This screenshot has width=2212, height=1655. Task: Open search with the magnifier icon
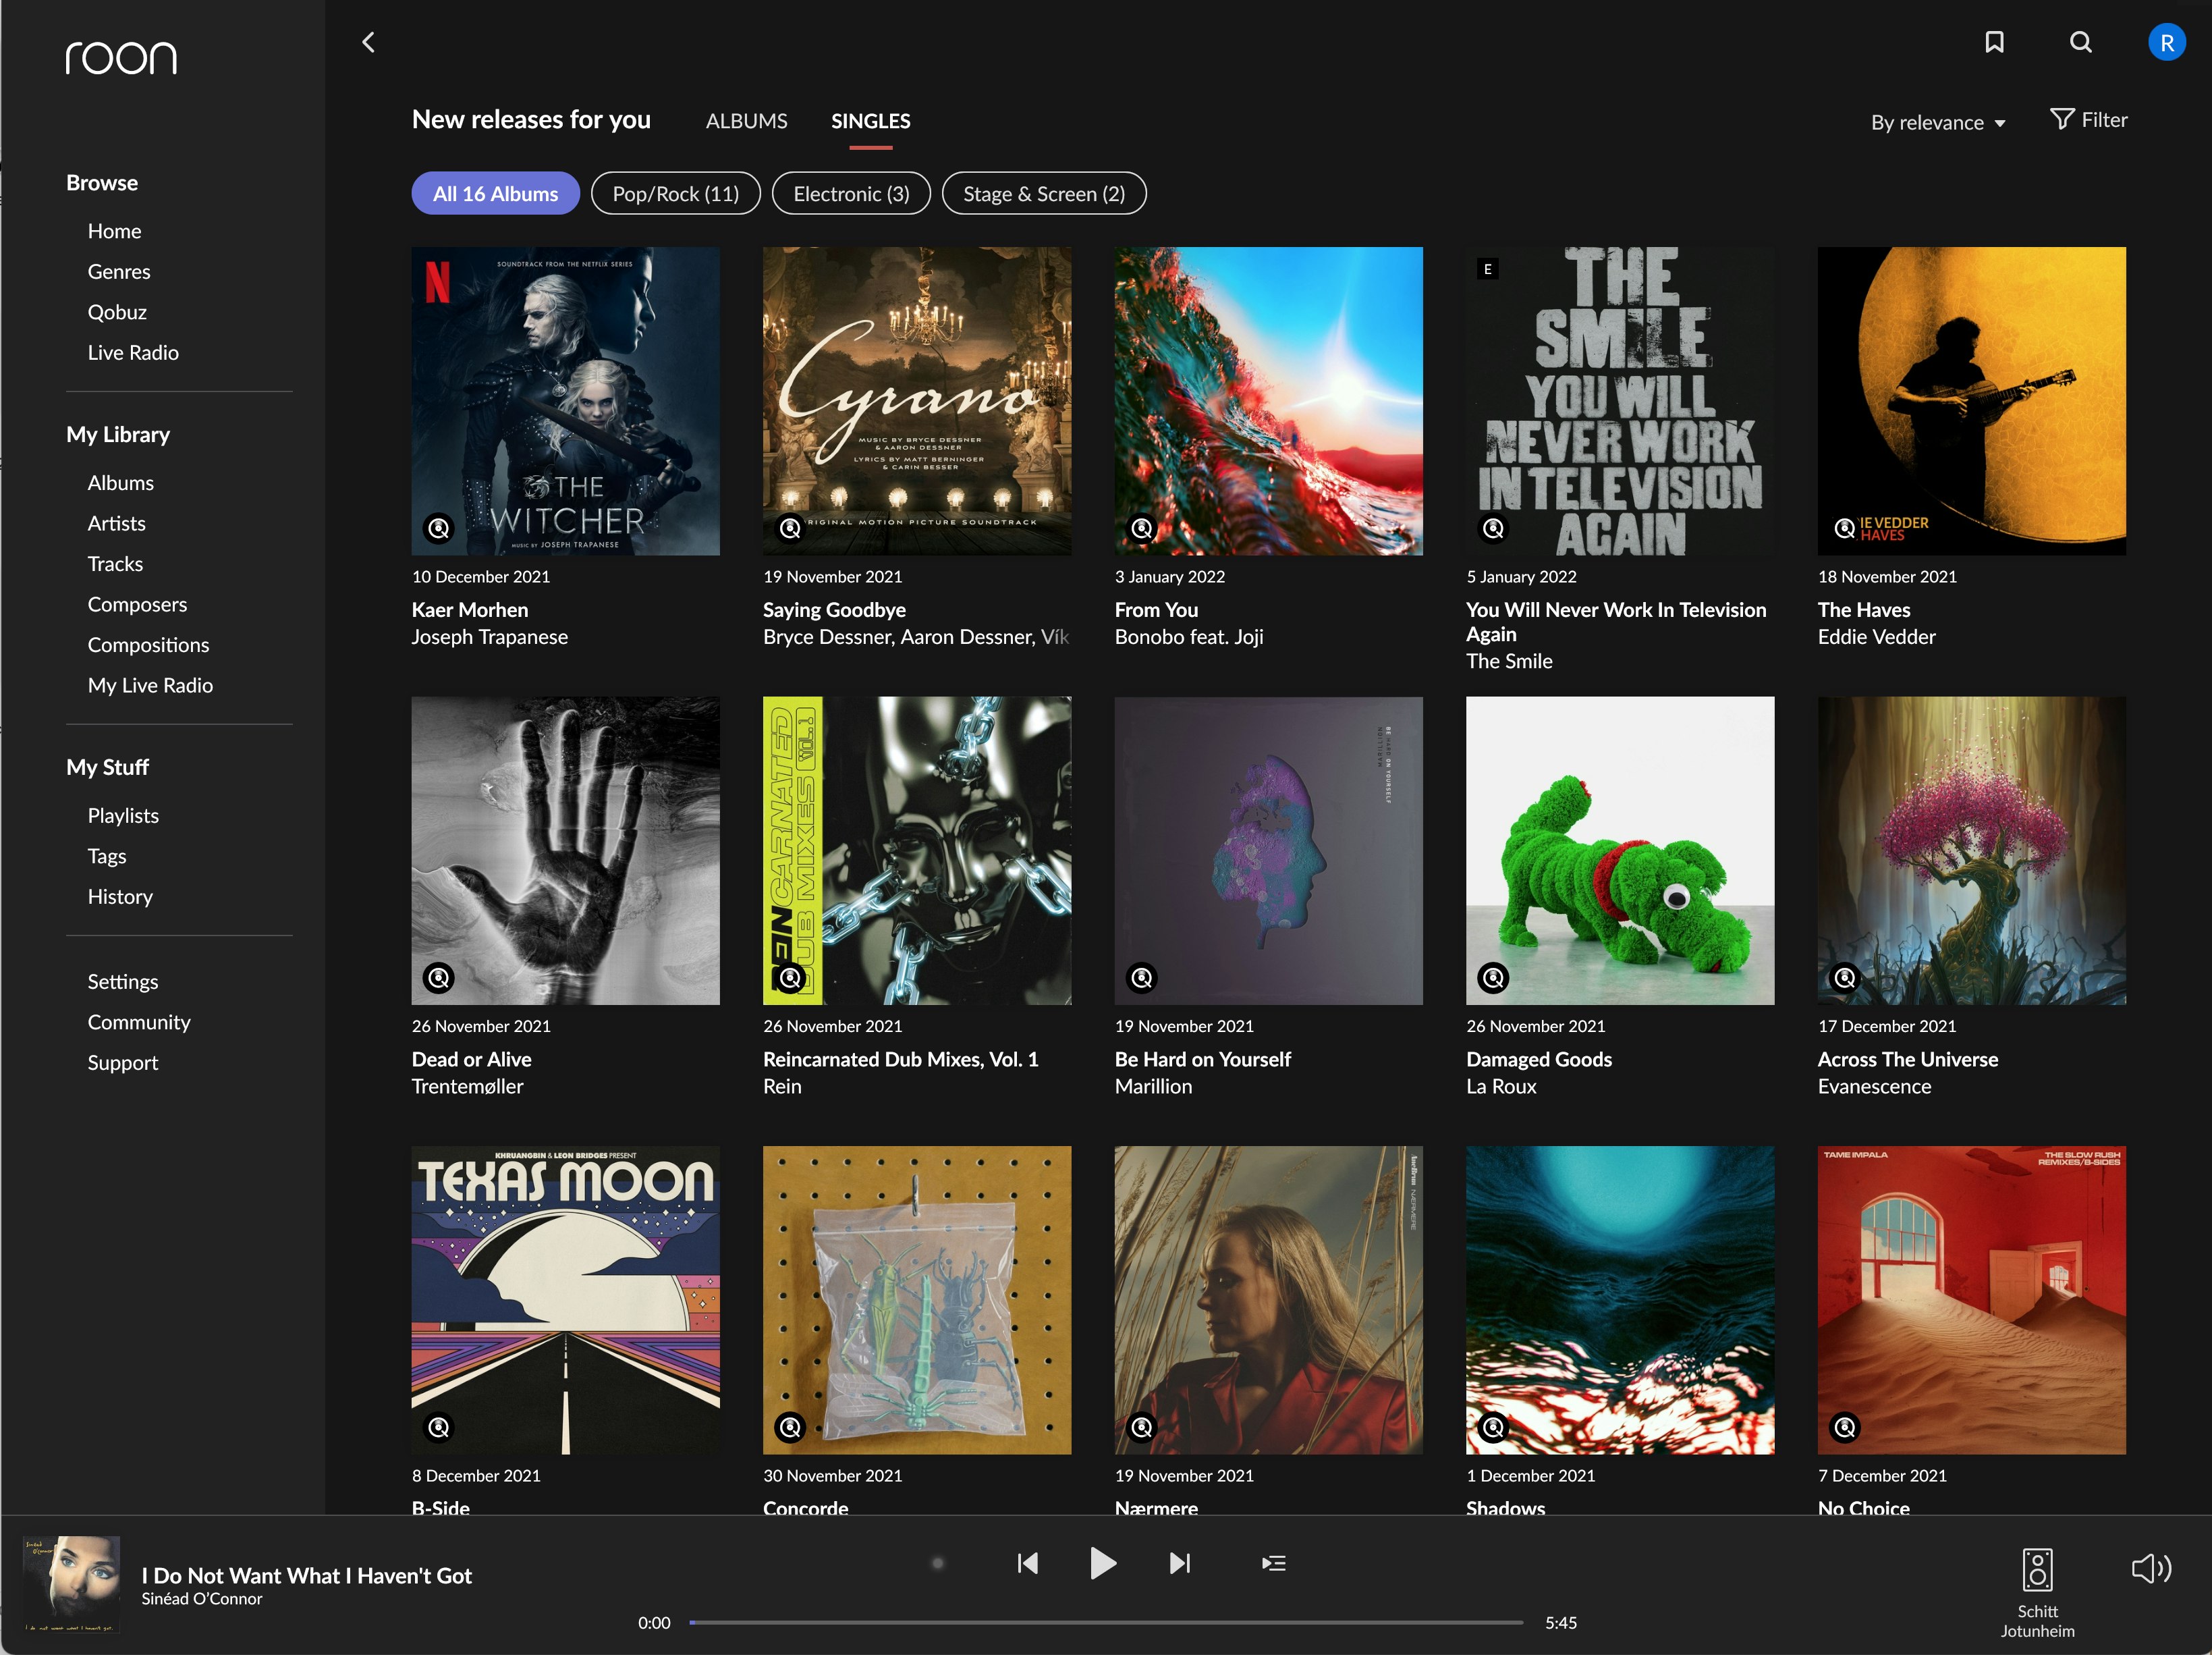[2081, 42]
